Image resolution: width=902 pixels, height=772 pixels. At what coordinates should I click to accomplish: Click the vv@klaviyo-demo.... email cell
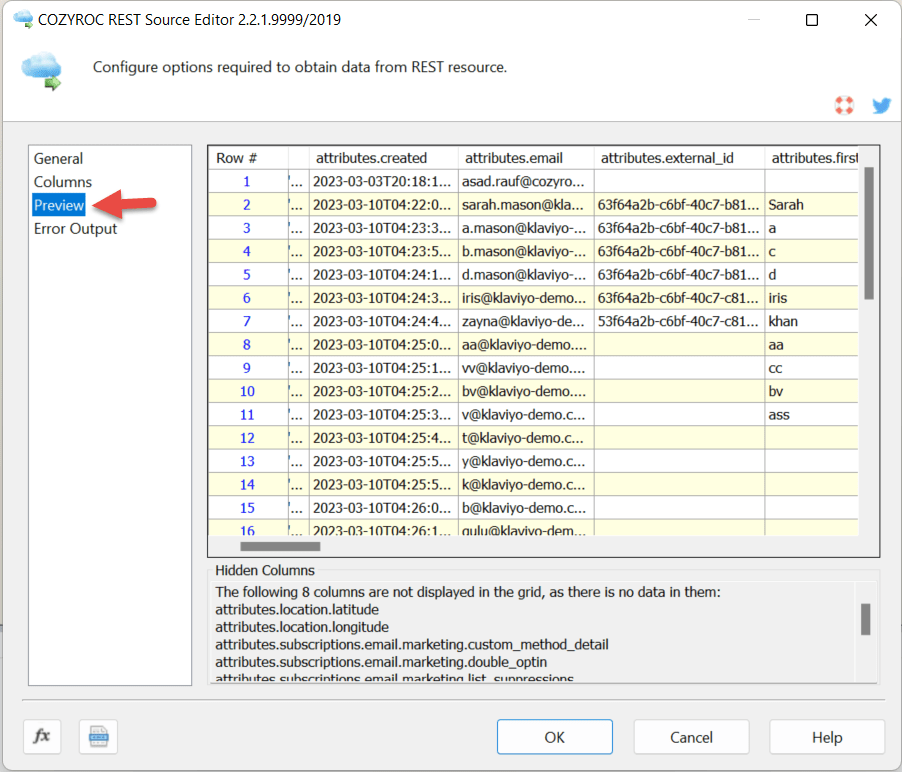[x=526, y=368]
